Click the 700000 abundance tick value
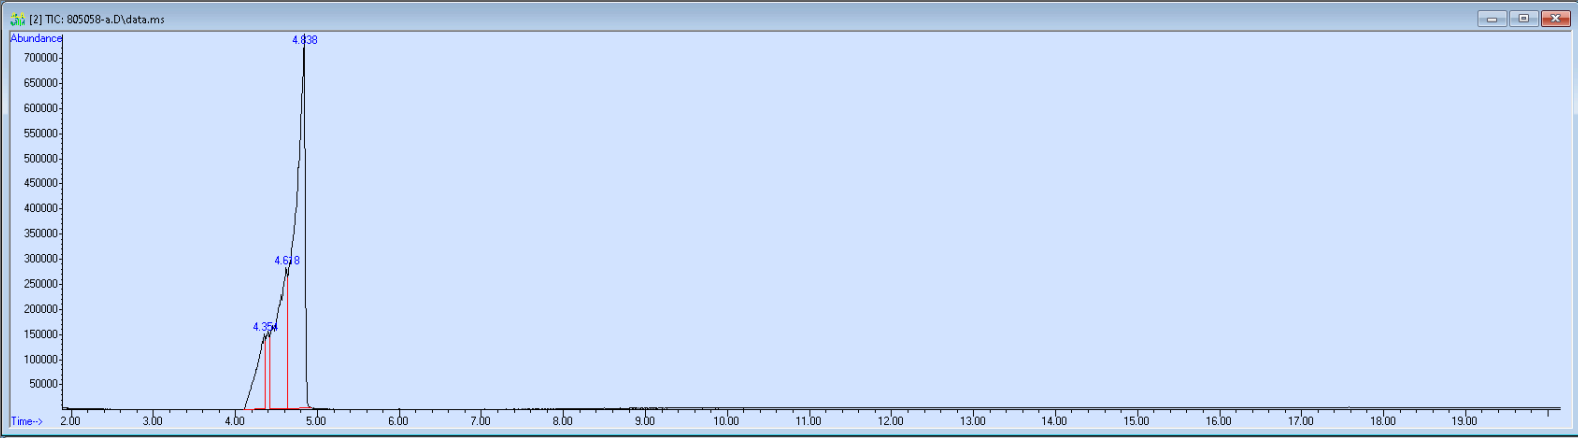This screenshot has width=1578, height=438. [39, 58]
